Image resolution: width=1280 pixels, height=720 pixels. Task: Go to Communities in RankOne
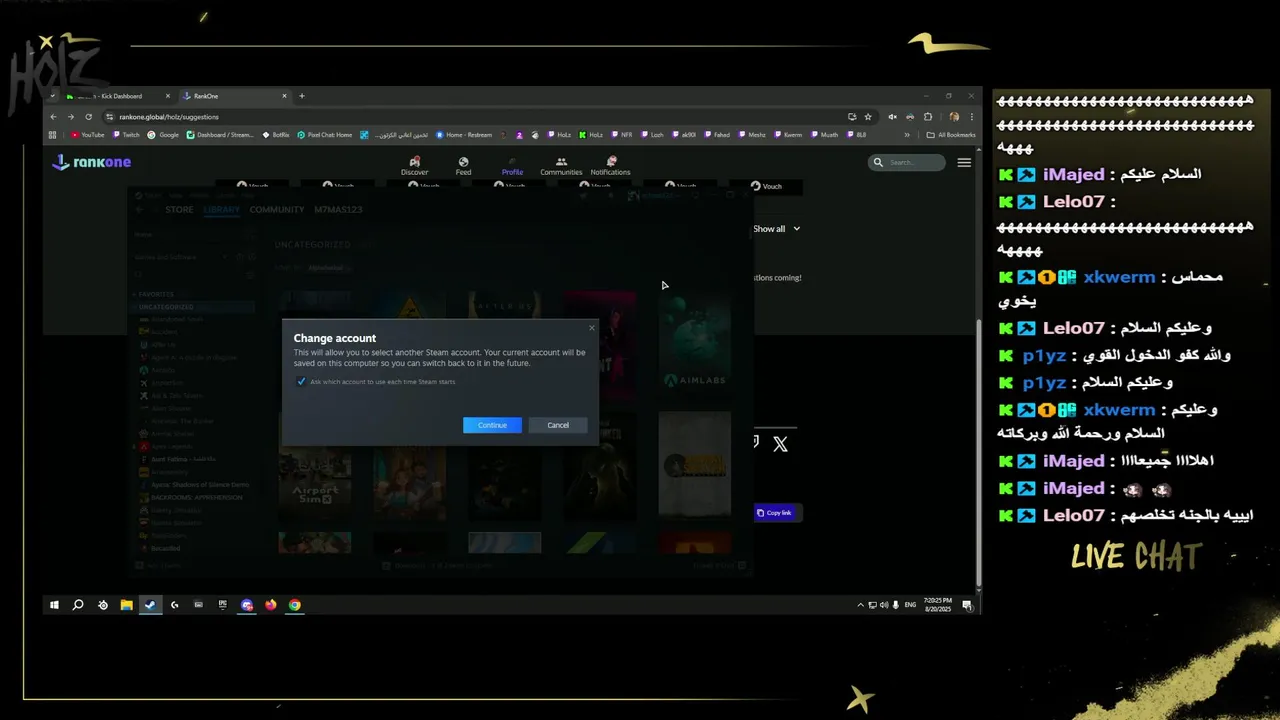click(x=561, y=166)
